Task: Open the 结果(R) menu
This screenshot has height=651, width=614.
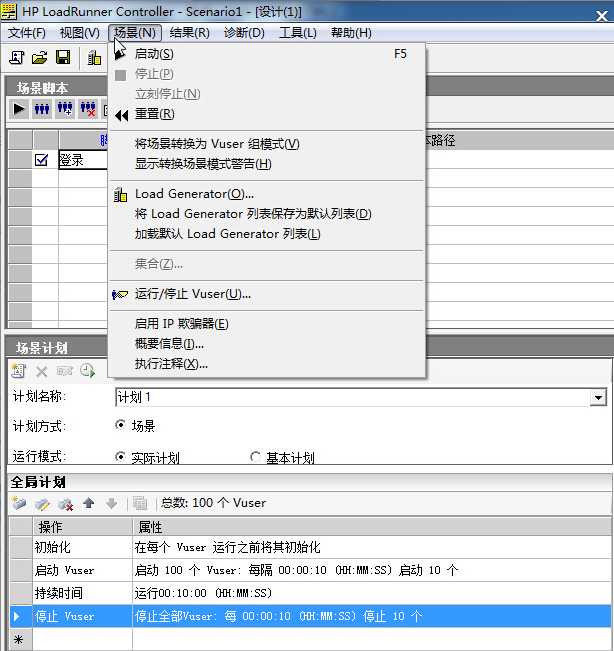Action: 190,33
